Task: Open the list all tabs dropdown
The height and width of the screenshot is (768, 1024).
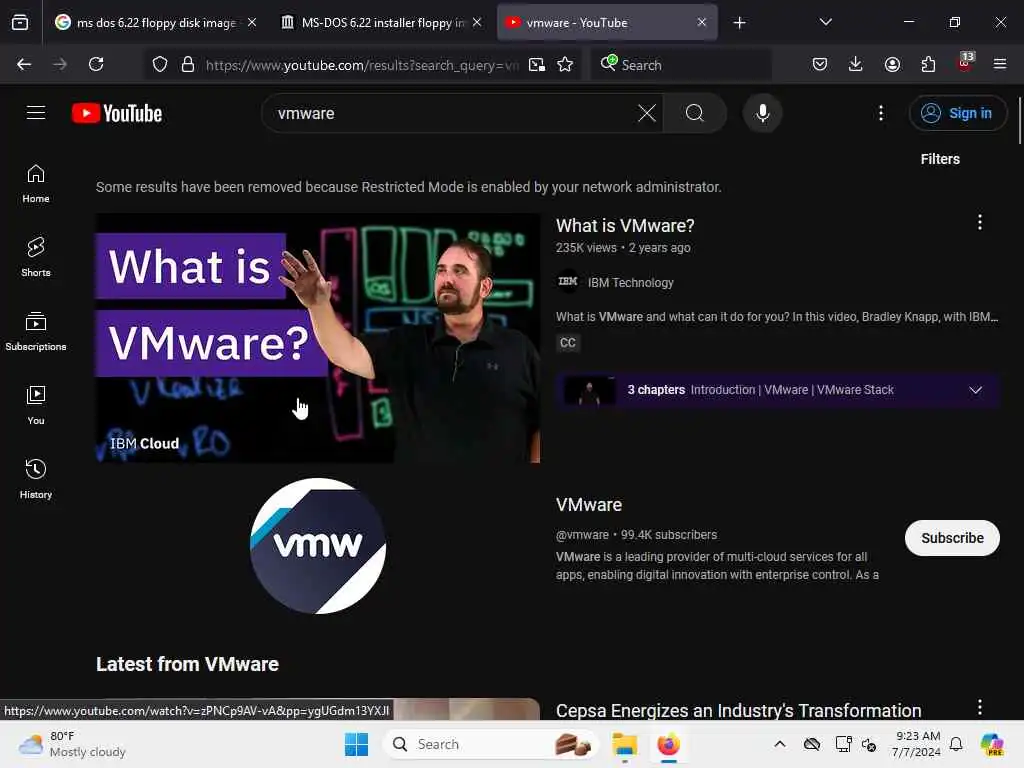Action: [825, 22]
